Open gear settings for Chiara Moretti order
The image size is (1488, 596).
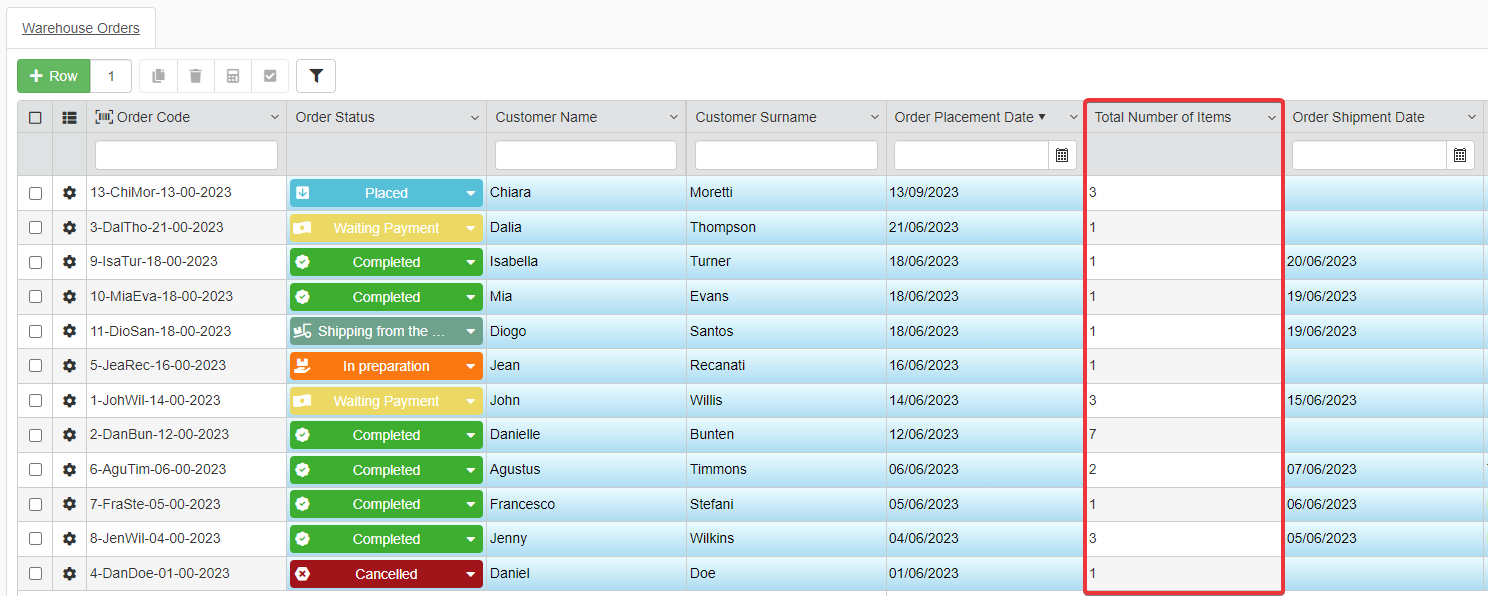[69, 193]
